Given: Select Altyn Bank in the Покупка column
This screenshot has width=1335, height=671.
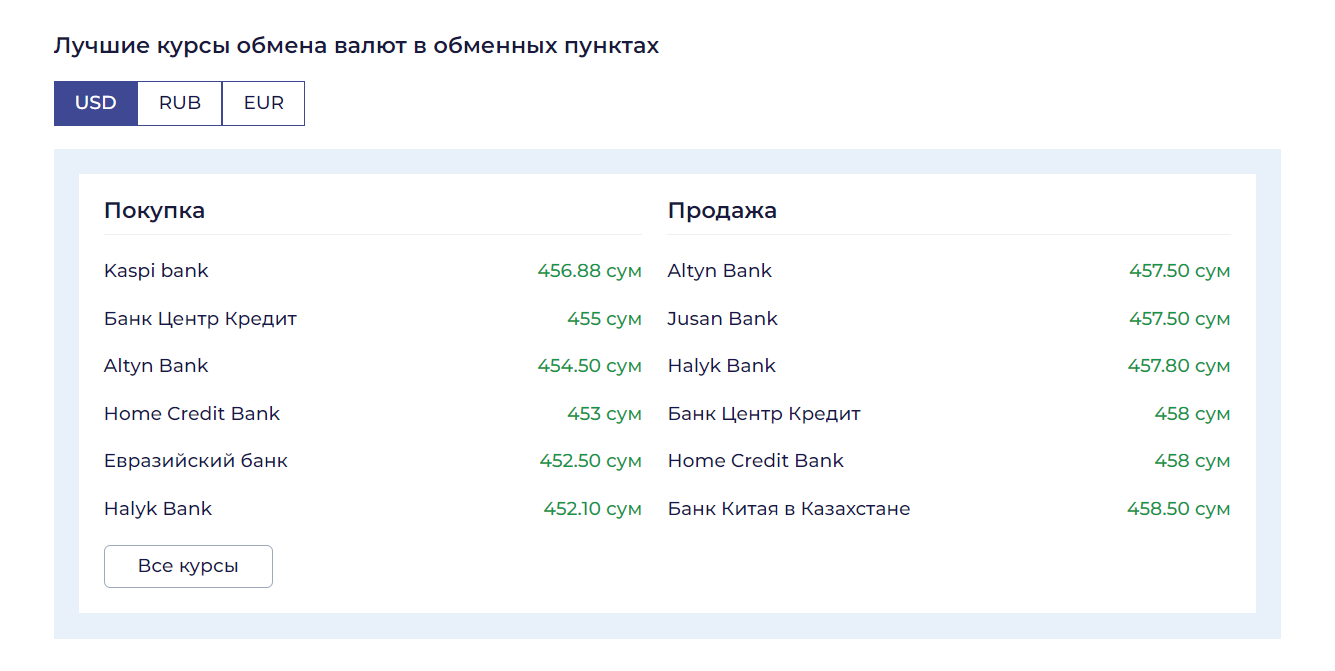Looking at the screenshot, I should (156, 366).
